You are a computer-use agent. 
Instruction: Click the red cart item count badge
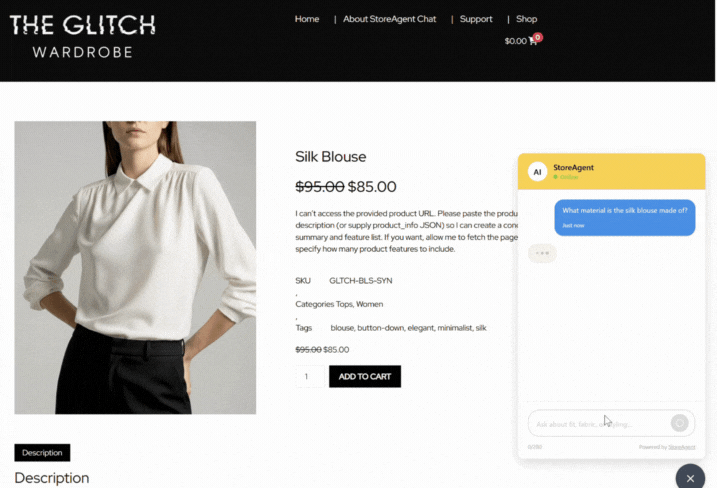coord(538,37)
